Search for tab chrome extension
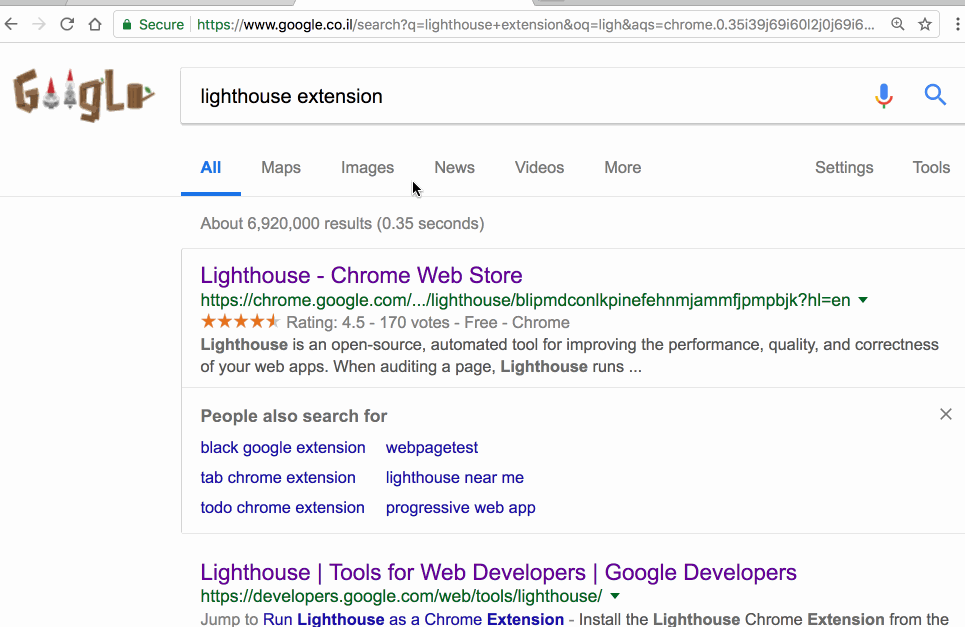 [x=278, y=477]
